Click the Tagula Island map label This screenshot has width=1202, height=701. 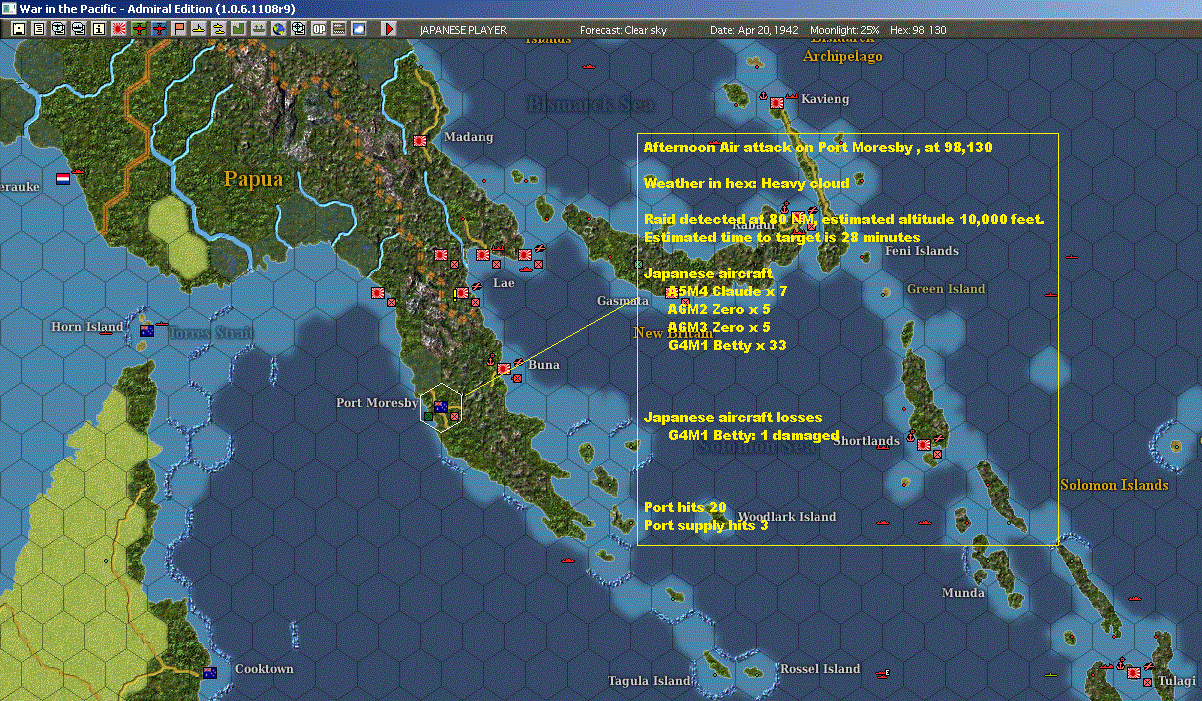pos(649,681)
